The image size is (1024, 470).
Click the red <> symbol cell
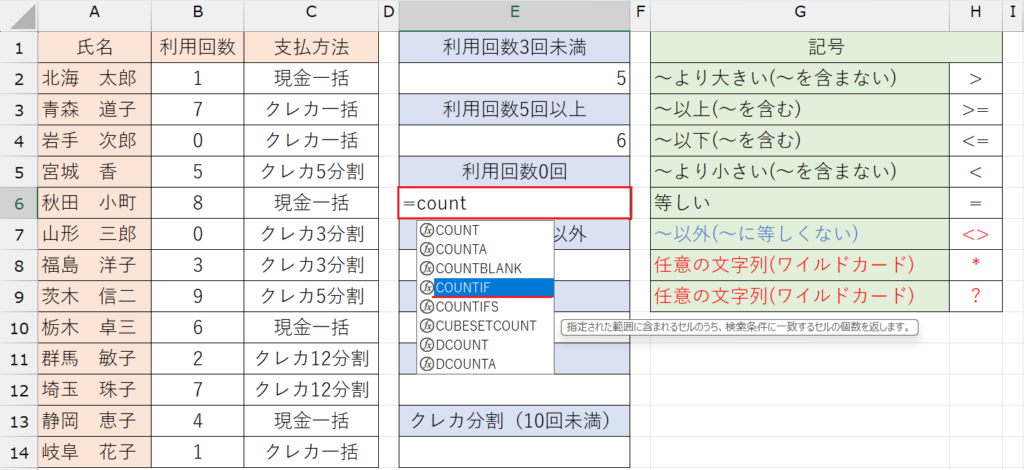click(976, 234)
